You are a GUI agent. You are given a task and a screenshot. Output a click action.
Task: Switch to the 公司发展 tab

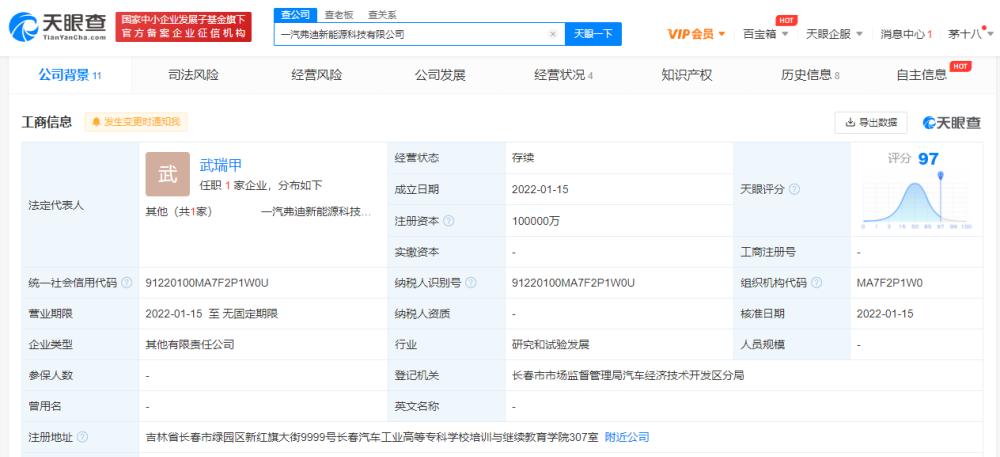point(440,75)
